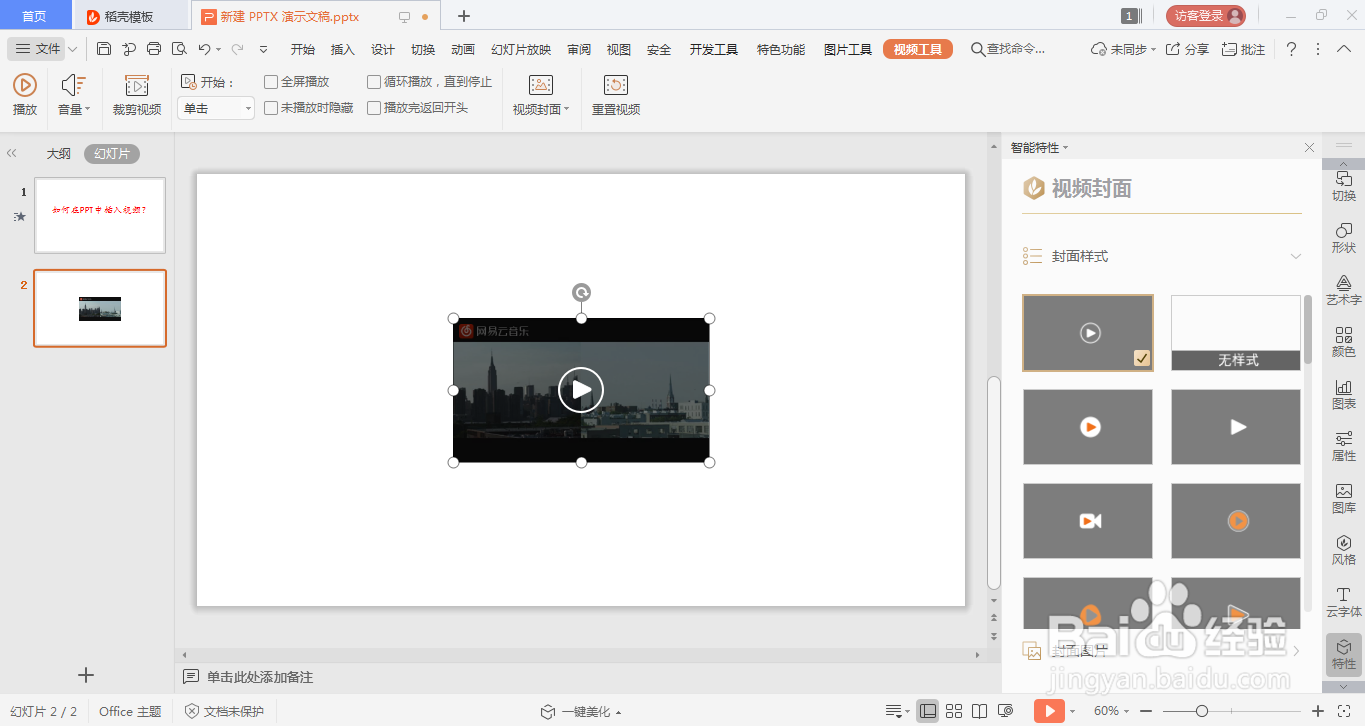Select slide 1 thumbnail
The image size is (1365, 726).
point(100,215)
